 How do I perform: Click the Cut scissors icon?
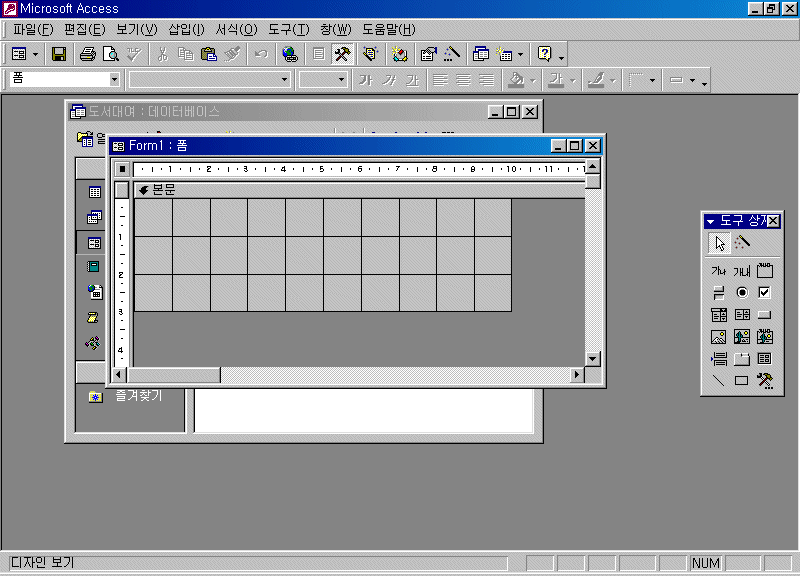(x=163, y=54)
